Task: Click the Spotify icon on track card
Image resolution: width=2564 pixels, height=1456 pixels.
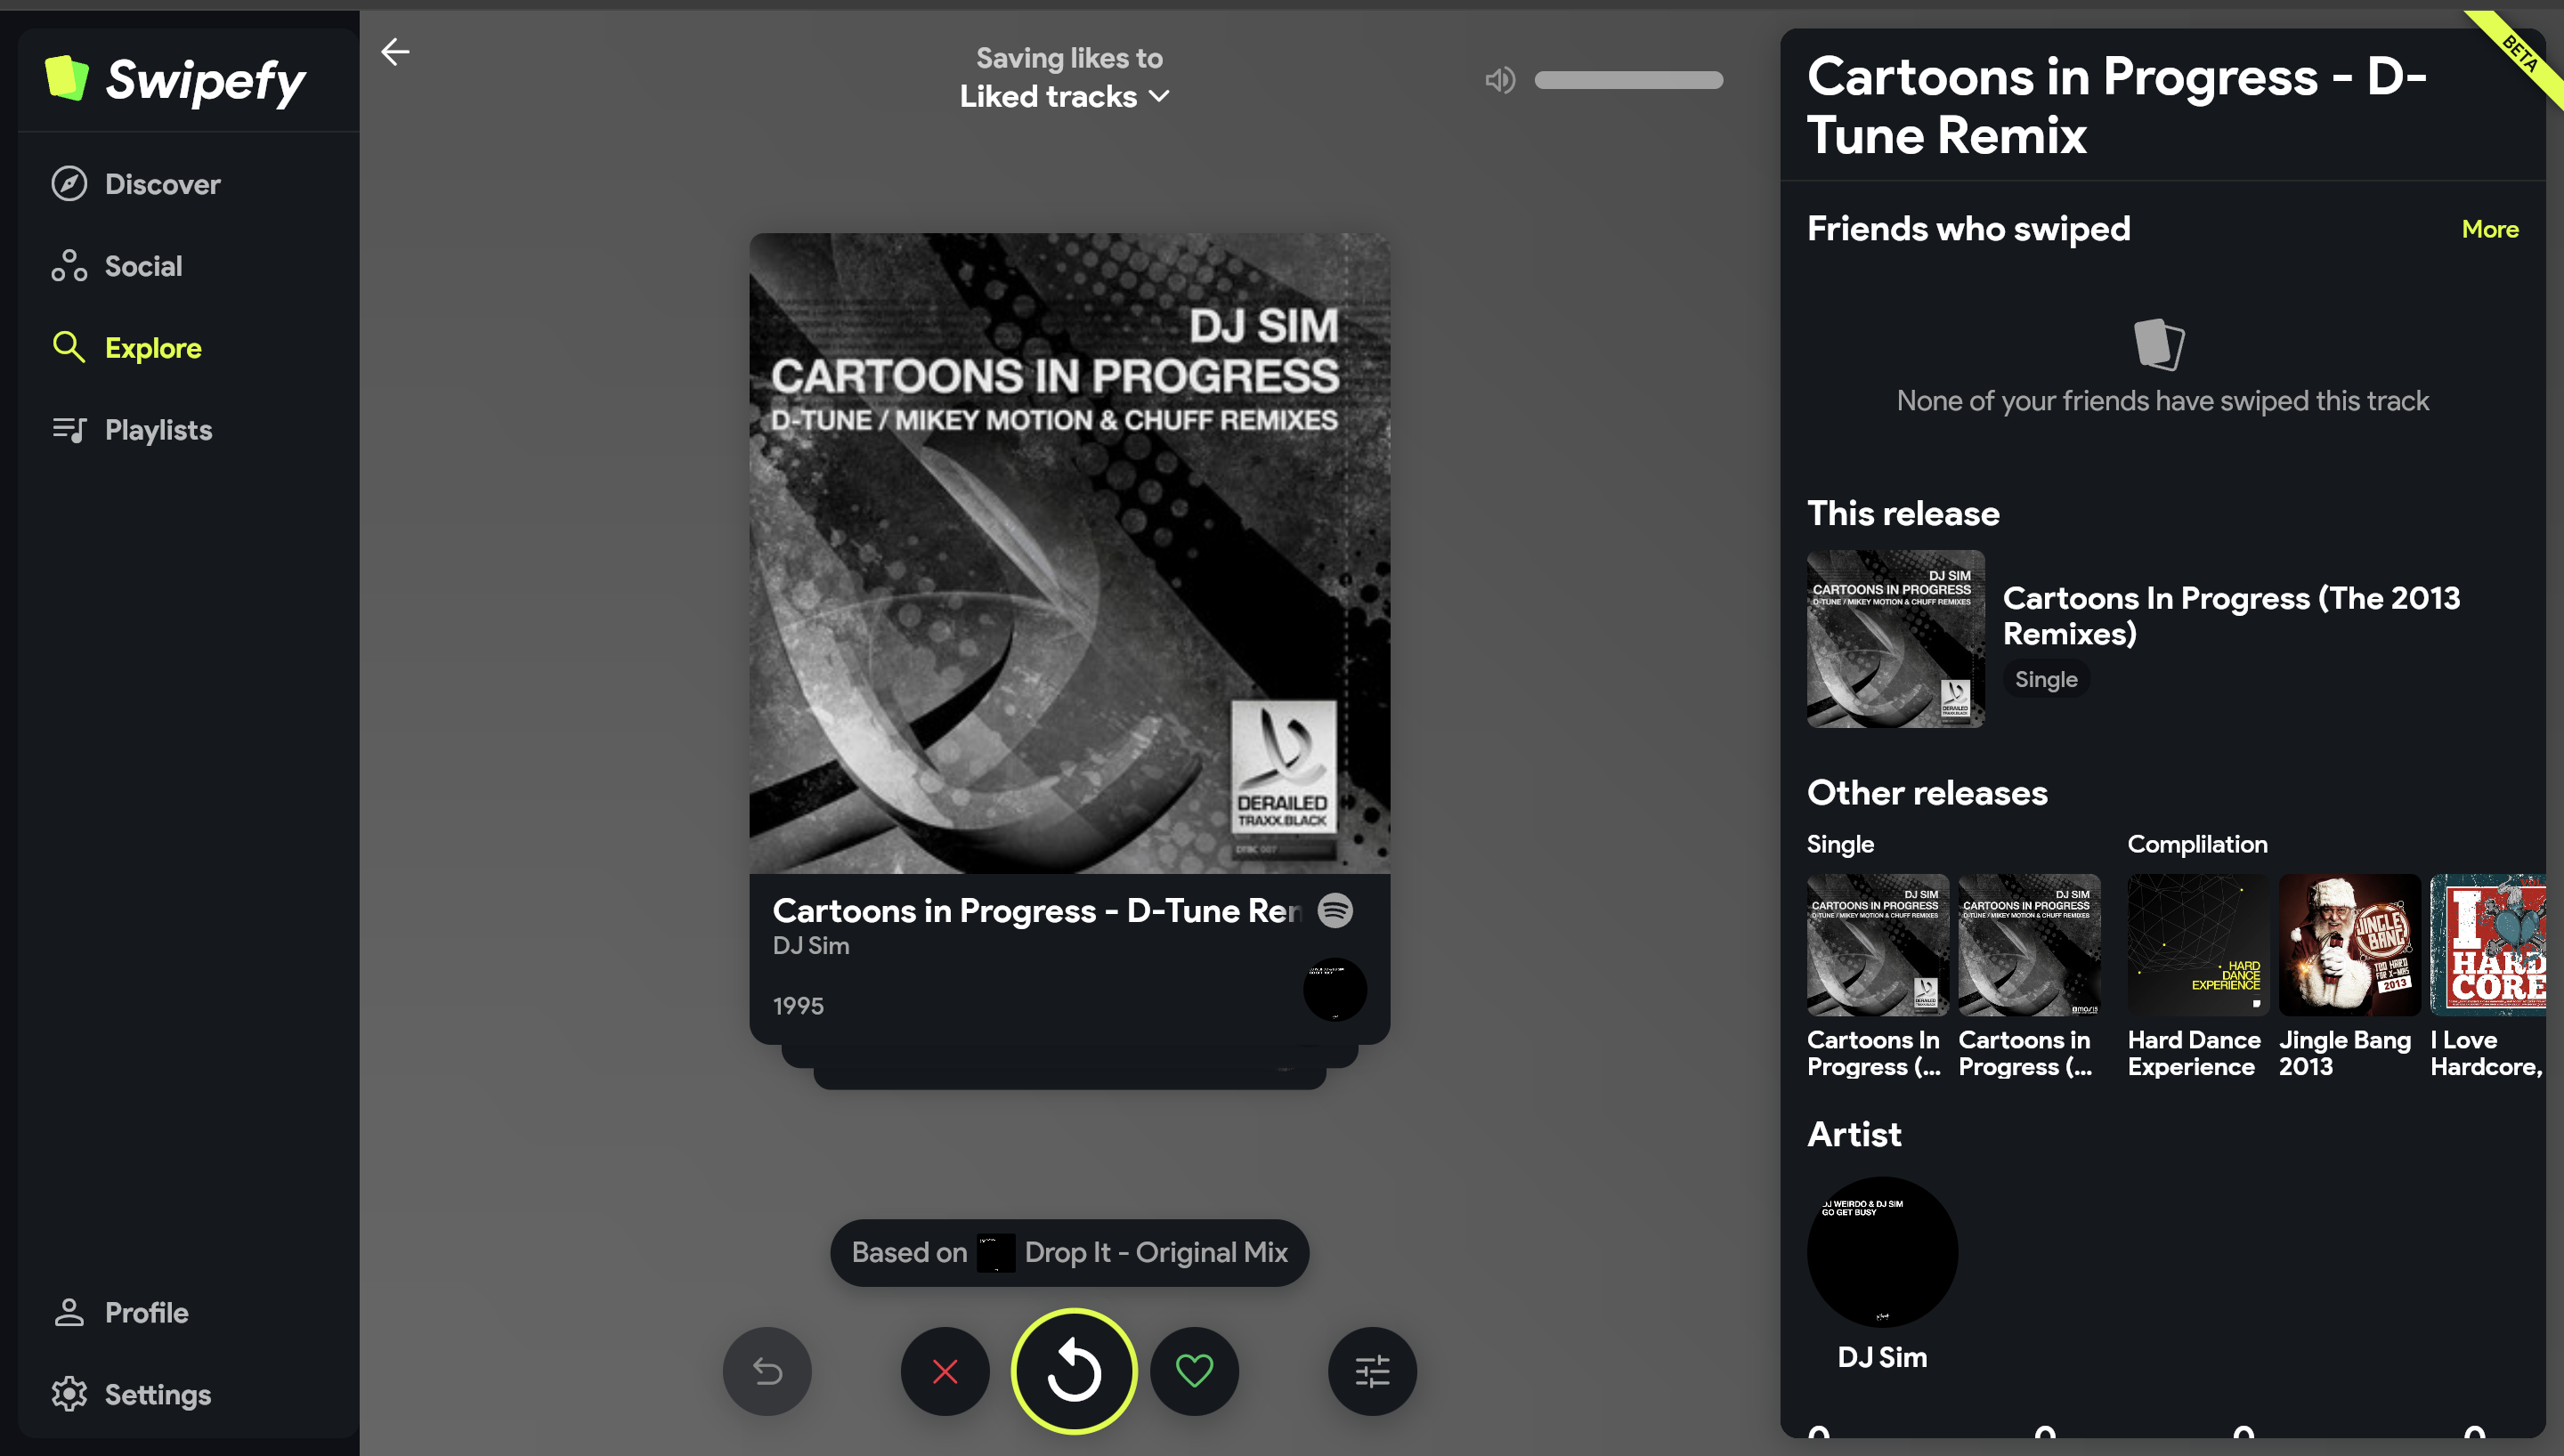Action: click(x=1335, y=910)
